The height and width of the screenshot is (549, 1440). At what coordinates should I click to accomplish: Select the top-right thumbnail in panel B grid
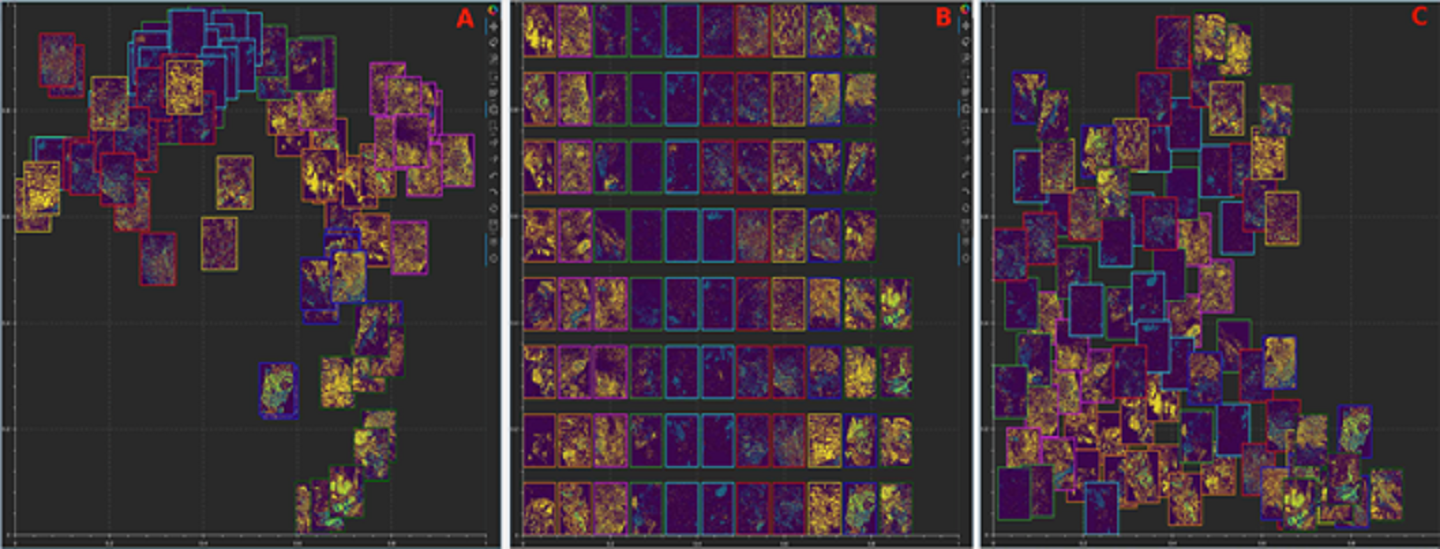(x=859, y=29)
